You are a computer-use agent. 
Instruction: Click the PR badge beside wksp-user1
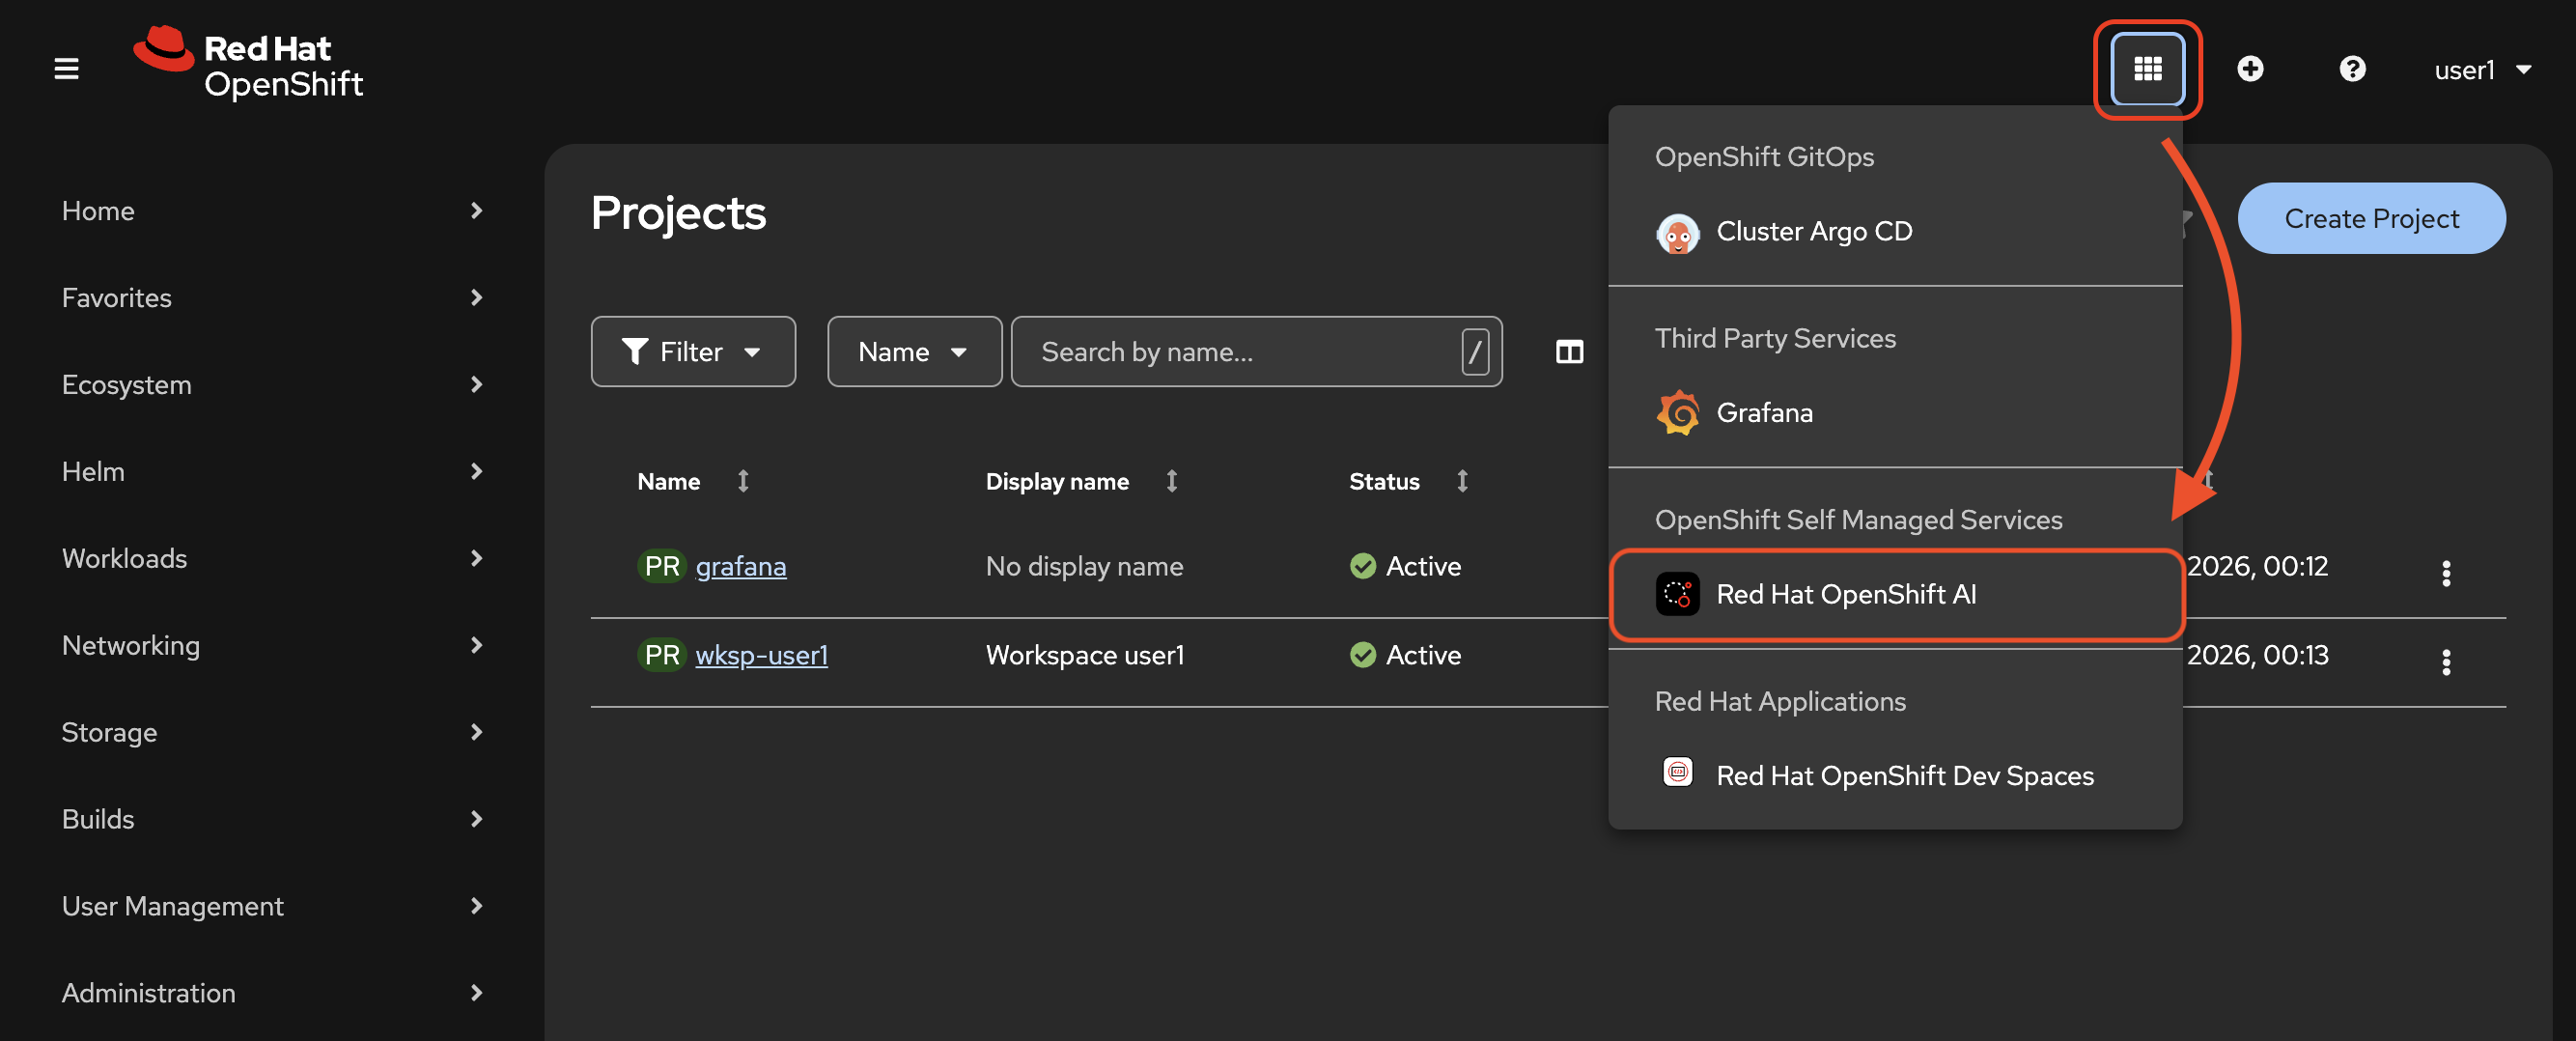point(661,655)
